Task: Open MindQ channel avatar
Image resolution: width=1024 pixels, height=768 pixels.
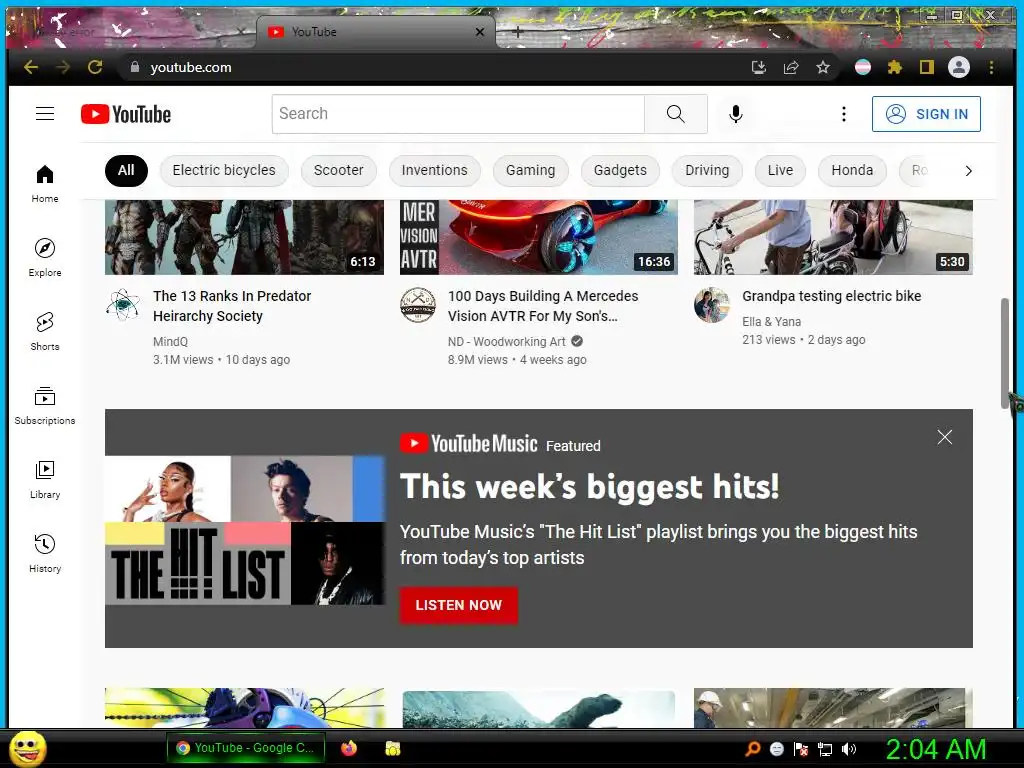Action: [x=123, y=305]
